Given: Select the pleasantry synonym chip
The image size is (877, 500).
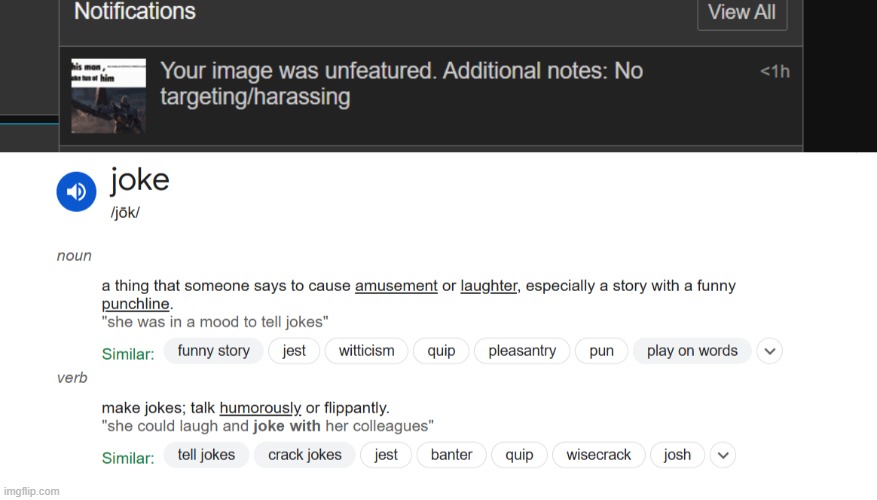Looking at the screenshot, I should coord(522,351).
